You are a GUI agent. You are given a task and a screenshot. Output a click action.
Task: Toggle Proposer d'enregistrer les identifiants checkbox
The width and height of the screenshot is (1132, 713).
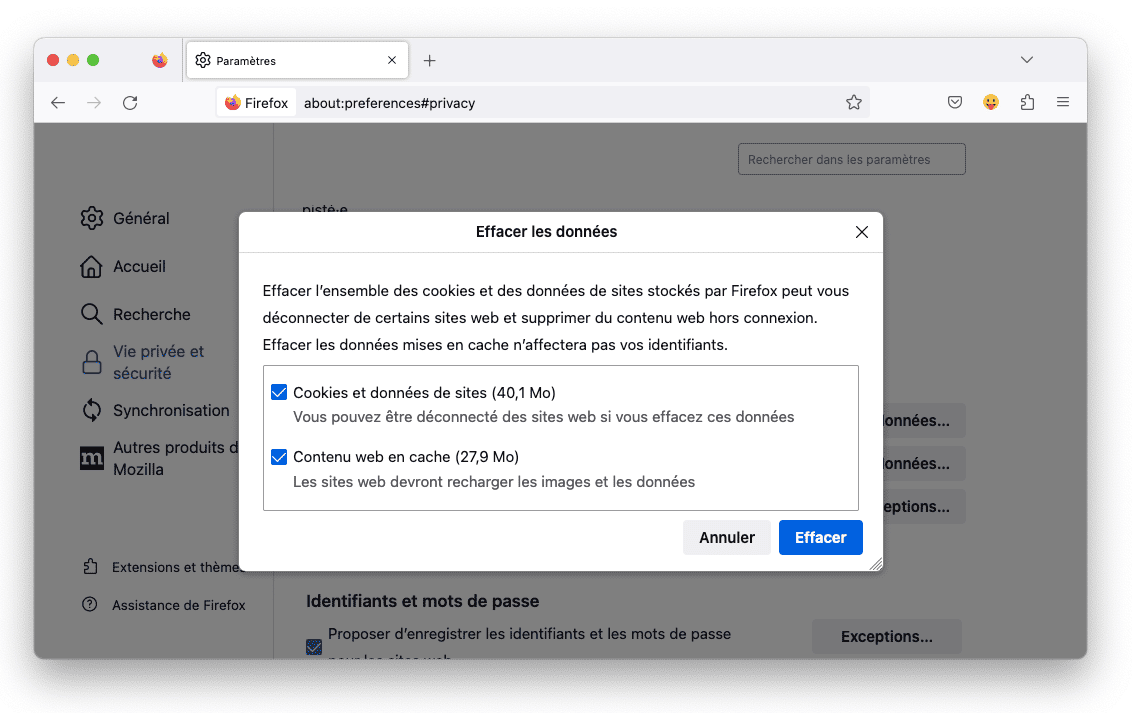pyautogui.click(x=314, y=646)
